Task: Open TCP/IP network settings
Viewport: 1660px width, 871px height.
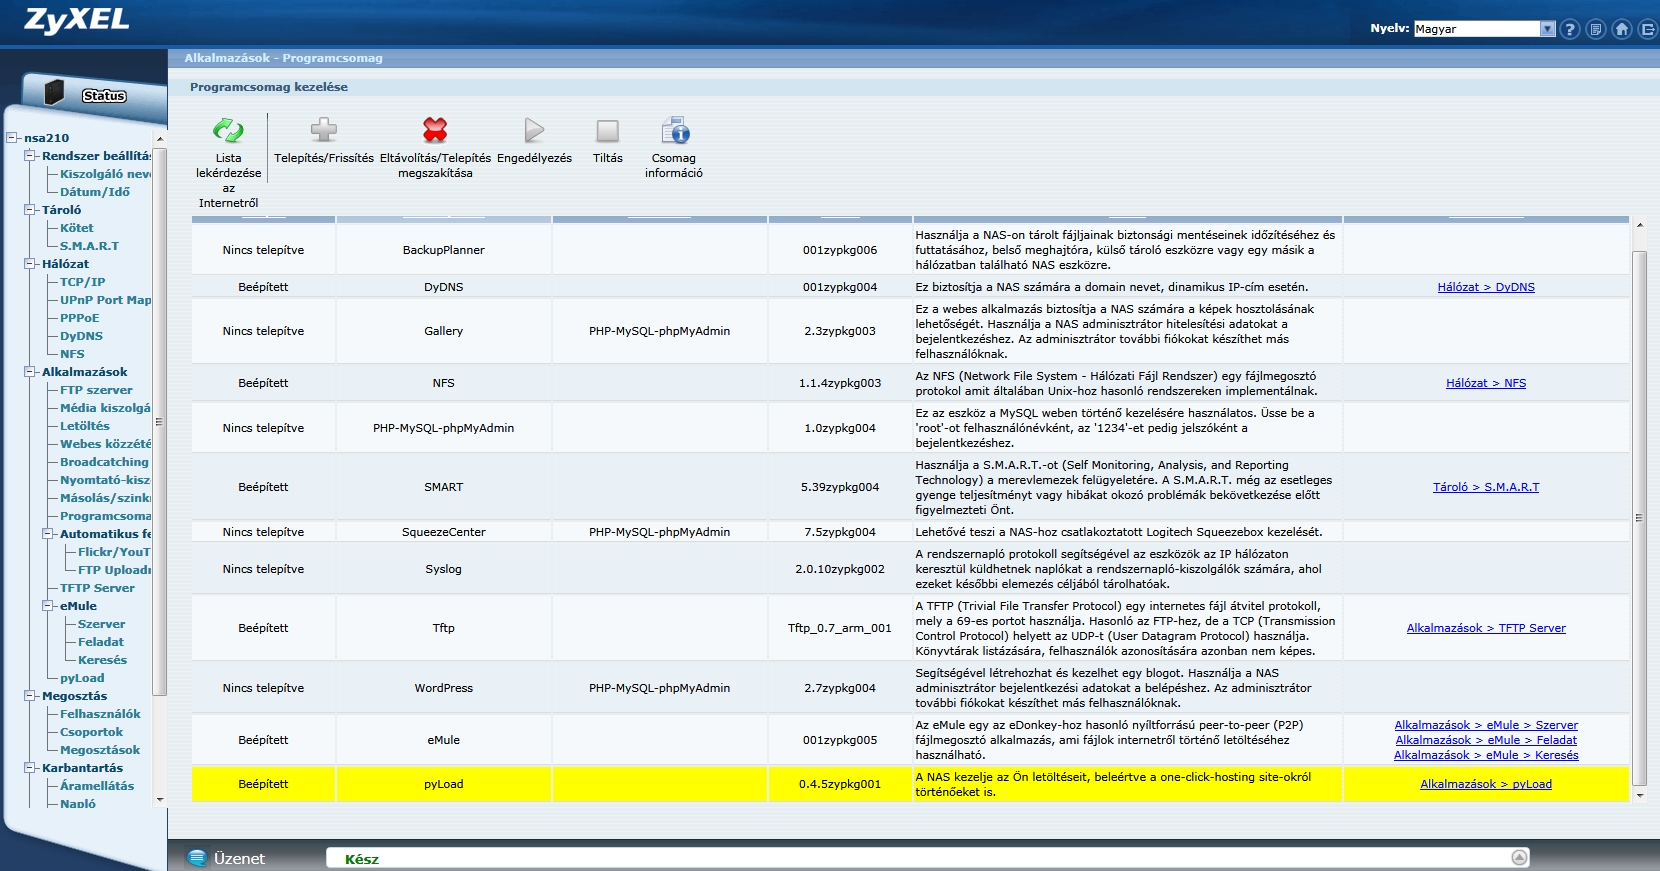Action: click(x=82, y=282)
